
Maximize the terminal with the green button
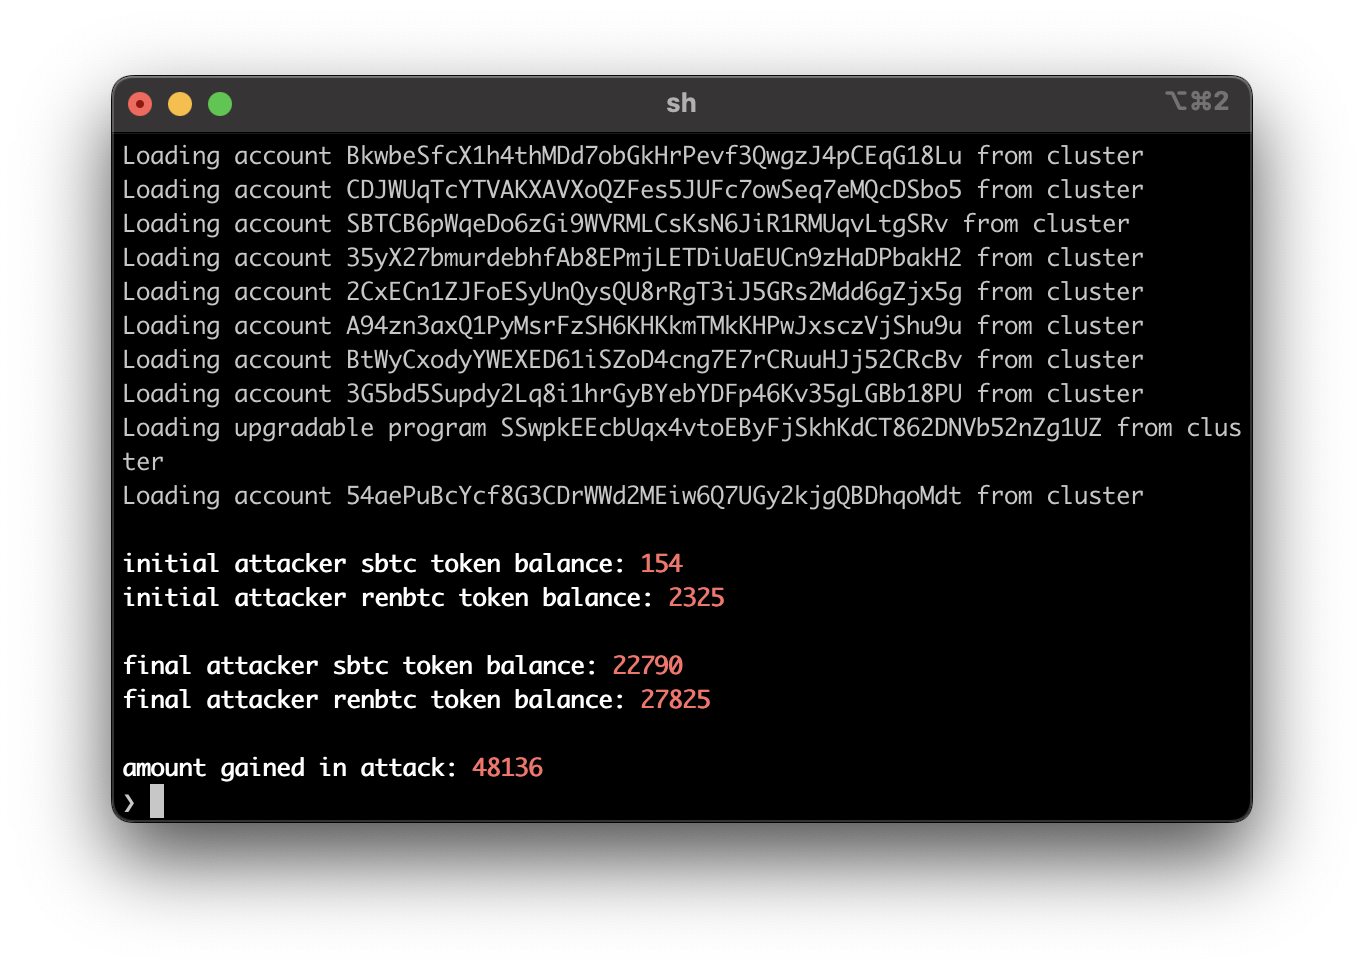click(220, 104)
